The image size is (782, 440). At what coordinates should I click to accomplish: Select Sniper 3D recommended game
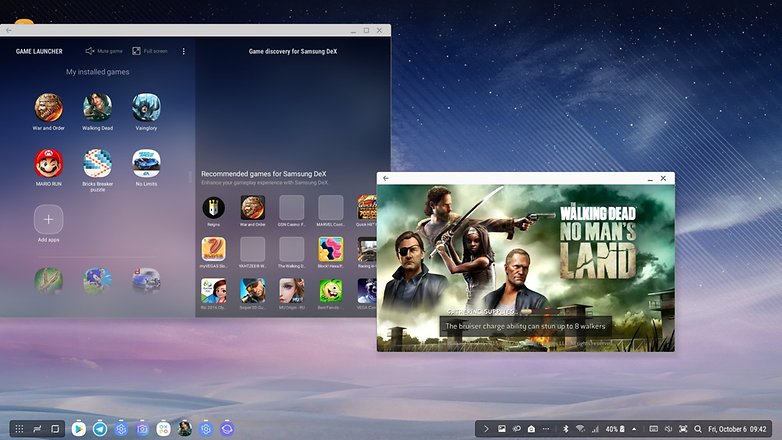253,291
